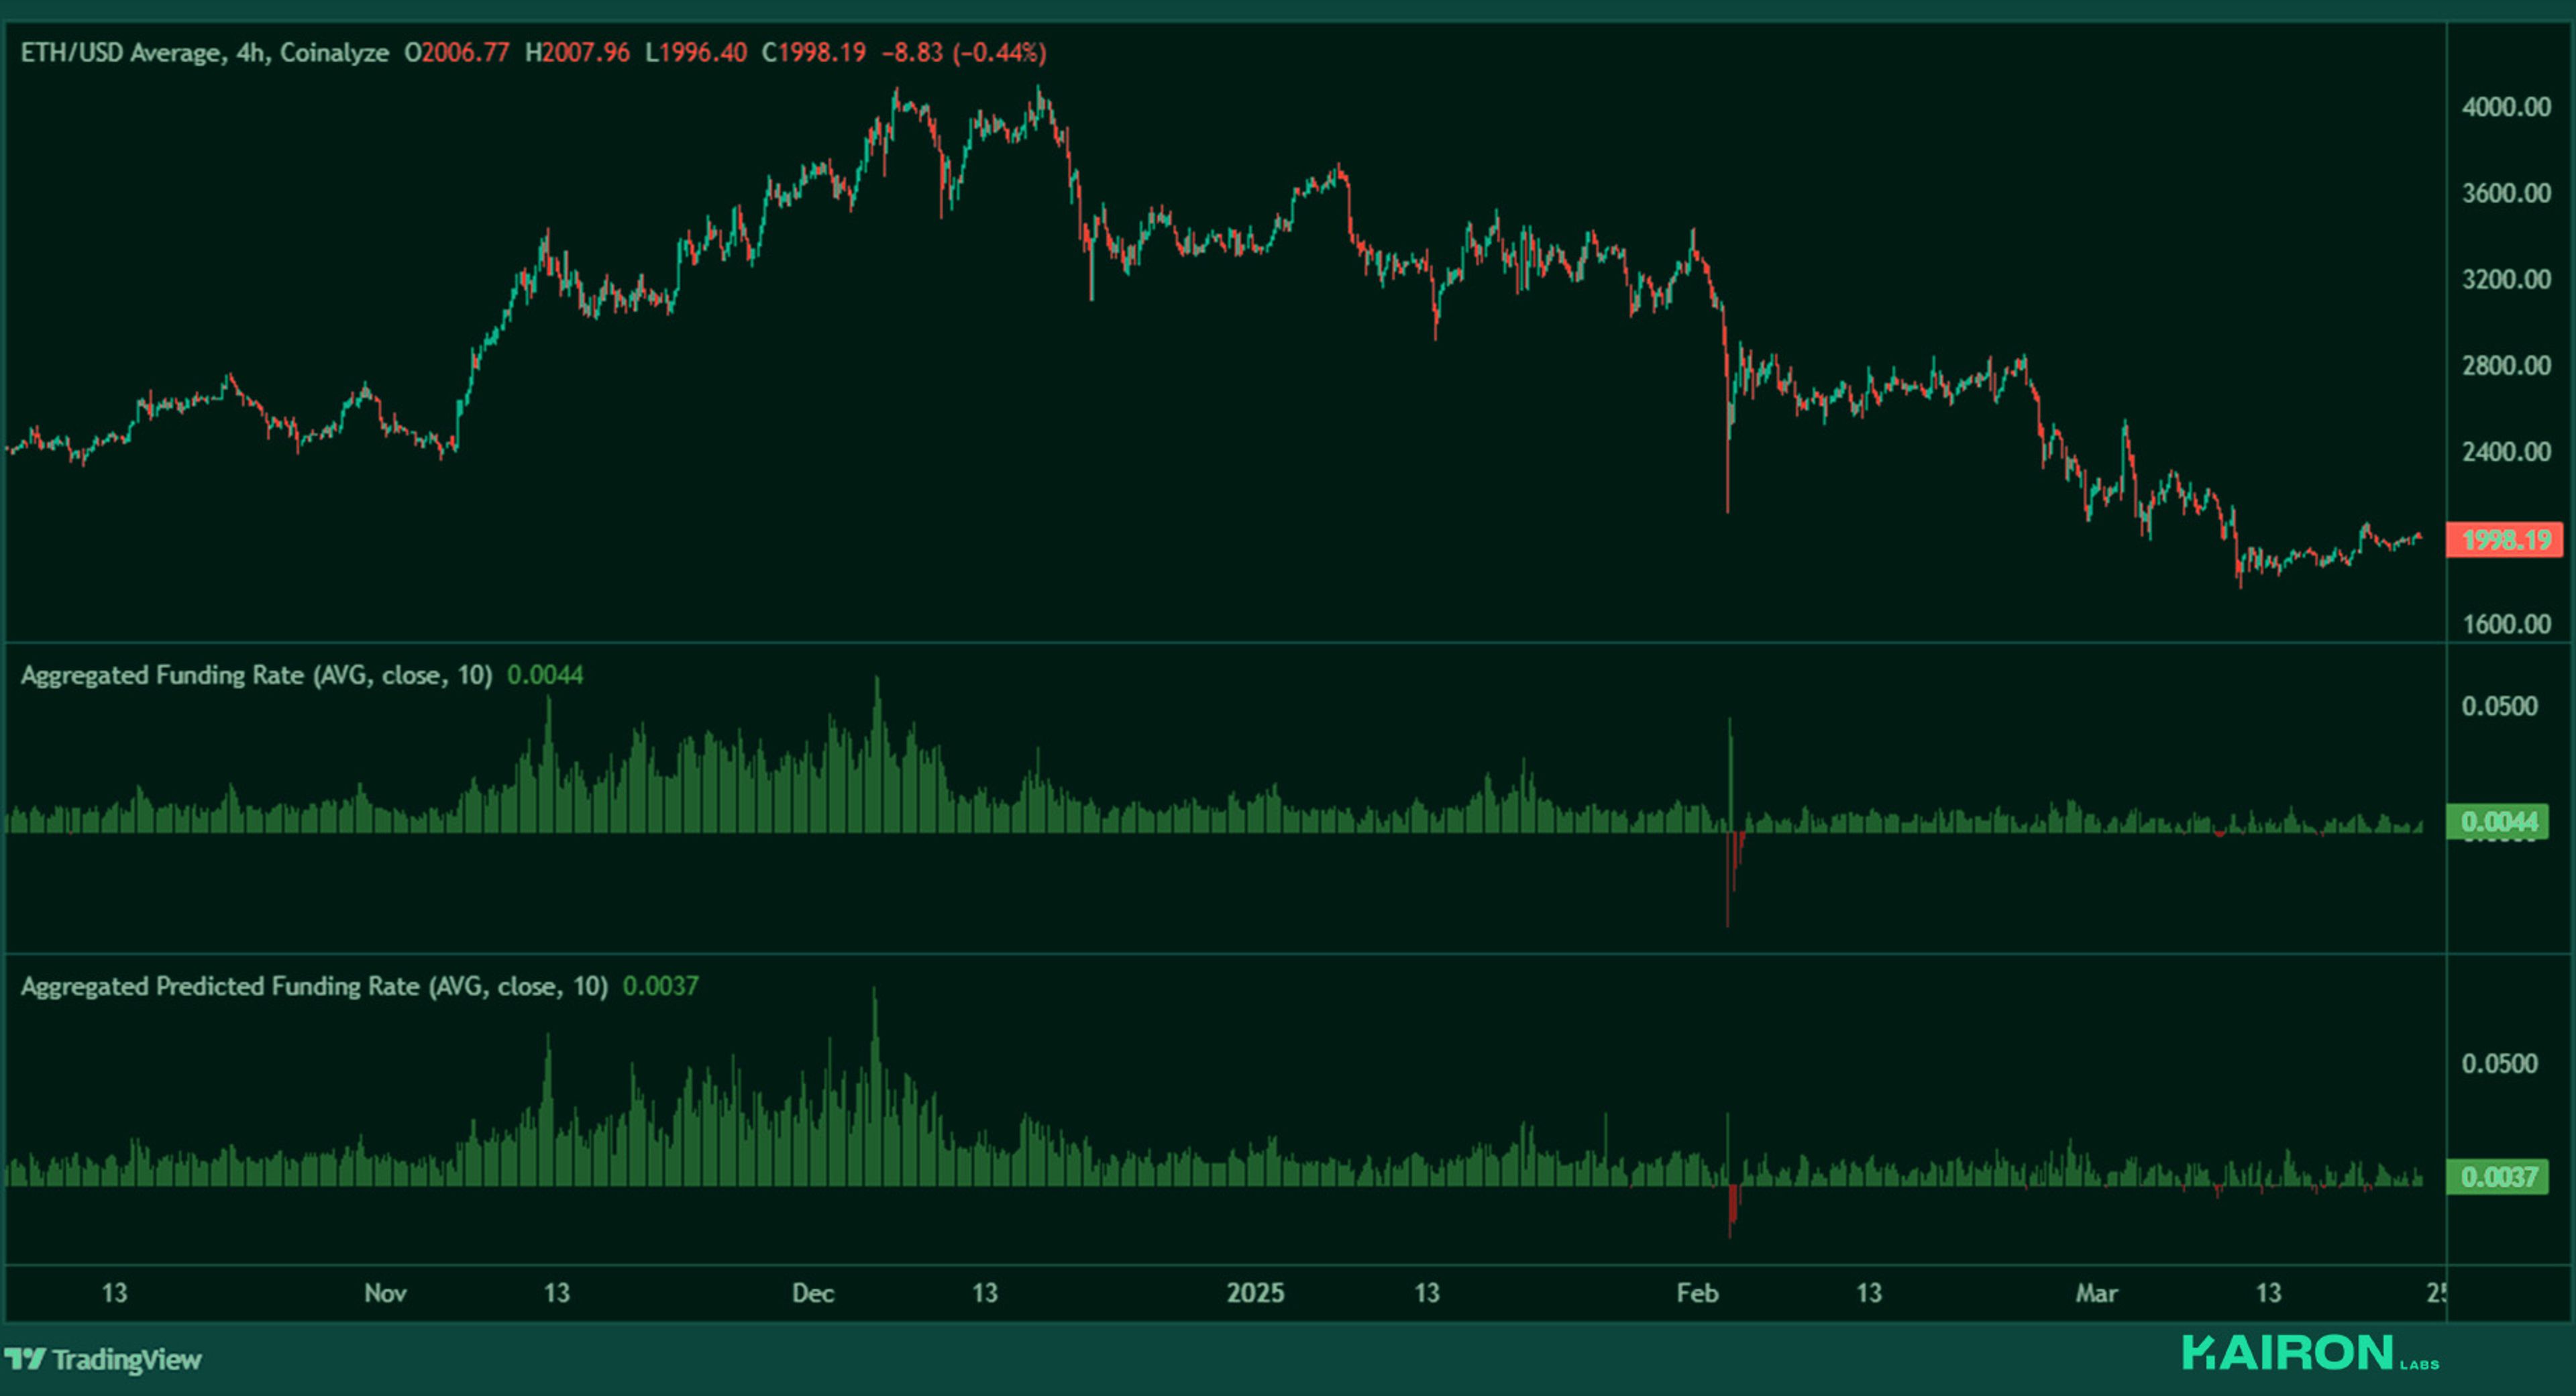Viewport: 2576px width, 1396px height.
Task: Click the -8.83 (-0.44%) change value
Action: click(963, 52)
